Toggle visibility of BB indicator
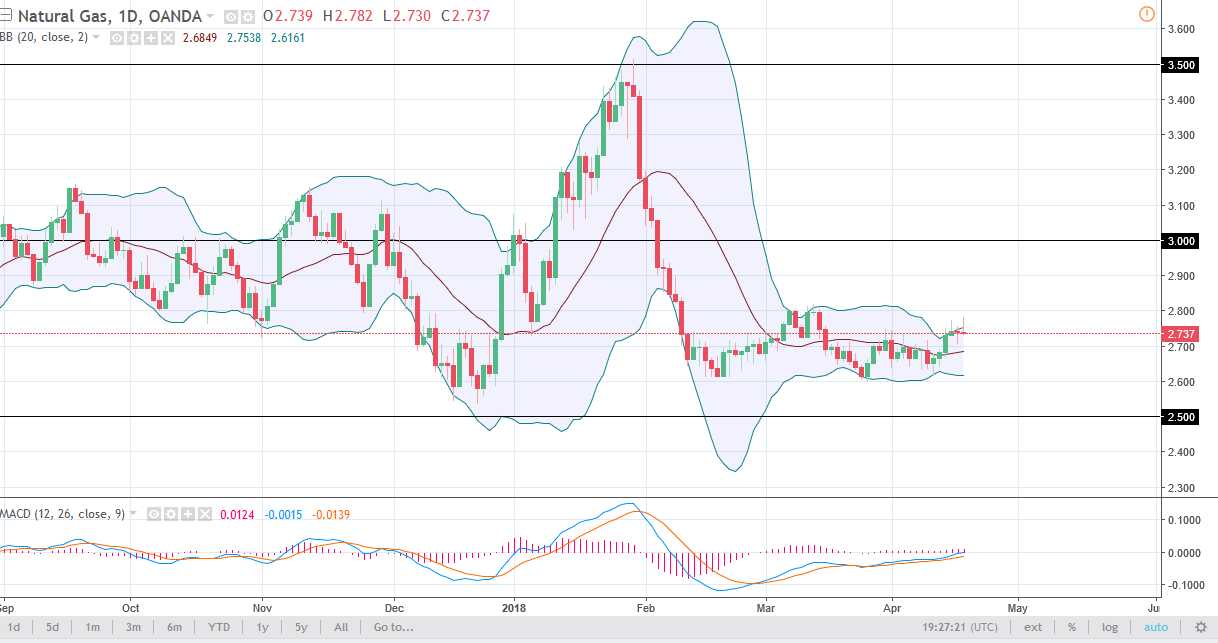This screenshot has height=643, width=1218. (x=116, y=38)
